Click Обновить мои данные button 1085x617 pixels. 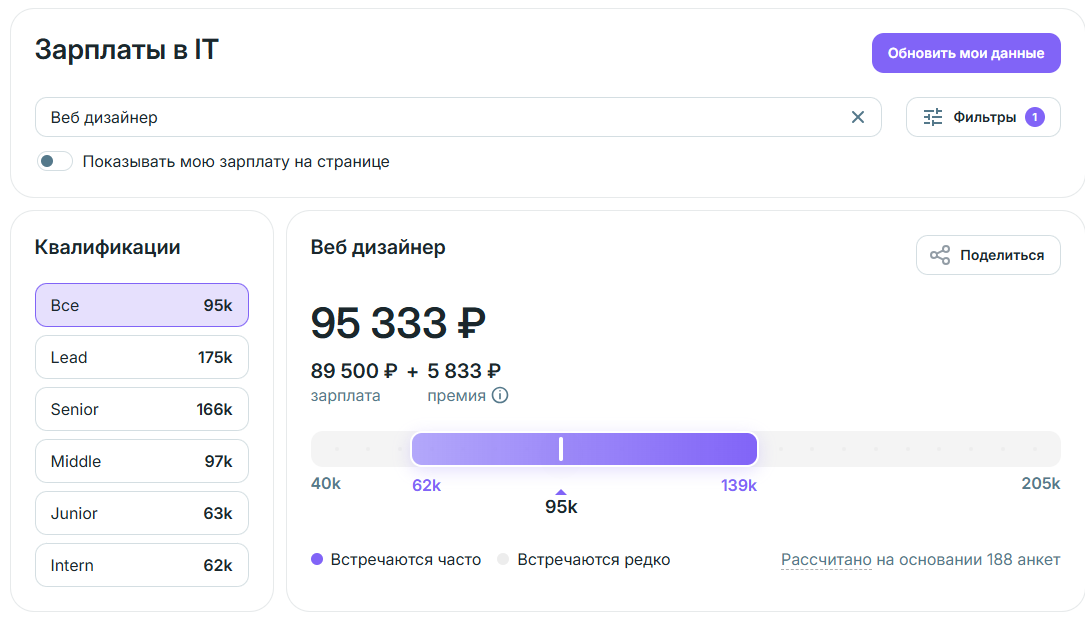click(x=966, y=53)
